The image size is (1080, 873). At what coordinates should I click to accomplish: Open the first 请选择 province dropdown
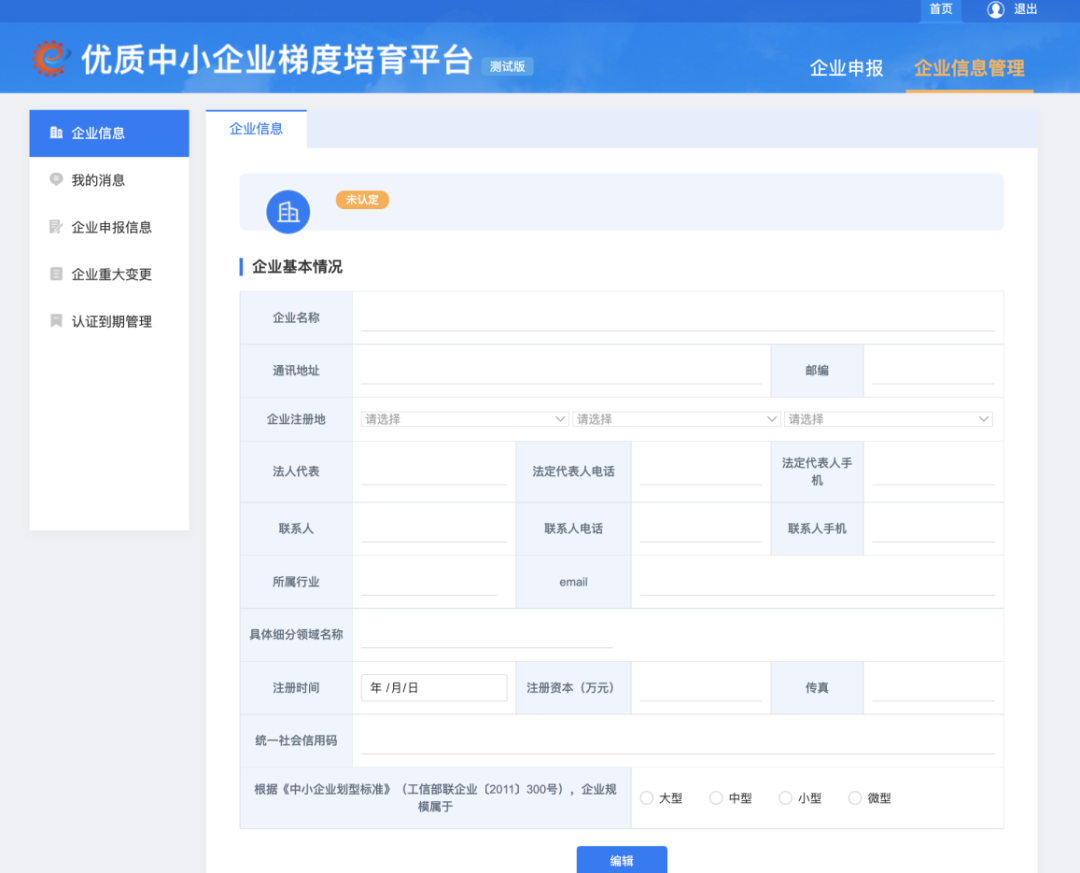point(463,418)
